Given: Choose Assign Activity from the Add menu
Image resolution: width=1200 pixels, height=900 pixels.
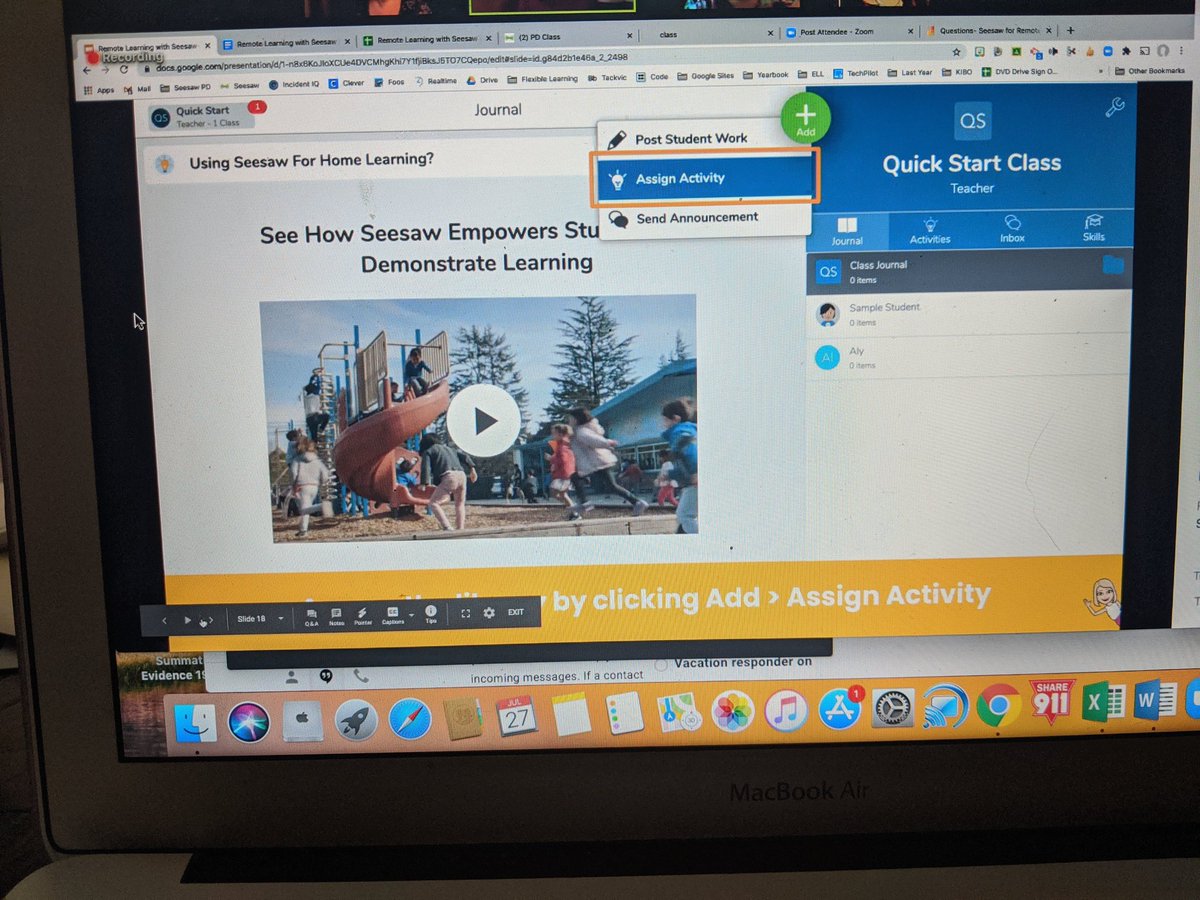Looking at the screenshot, I should pyautogui.click(x=681, y=178).
